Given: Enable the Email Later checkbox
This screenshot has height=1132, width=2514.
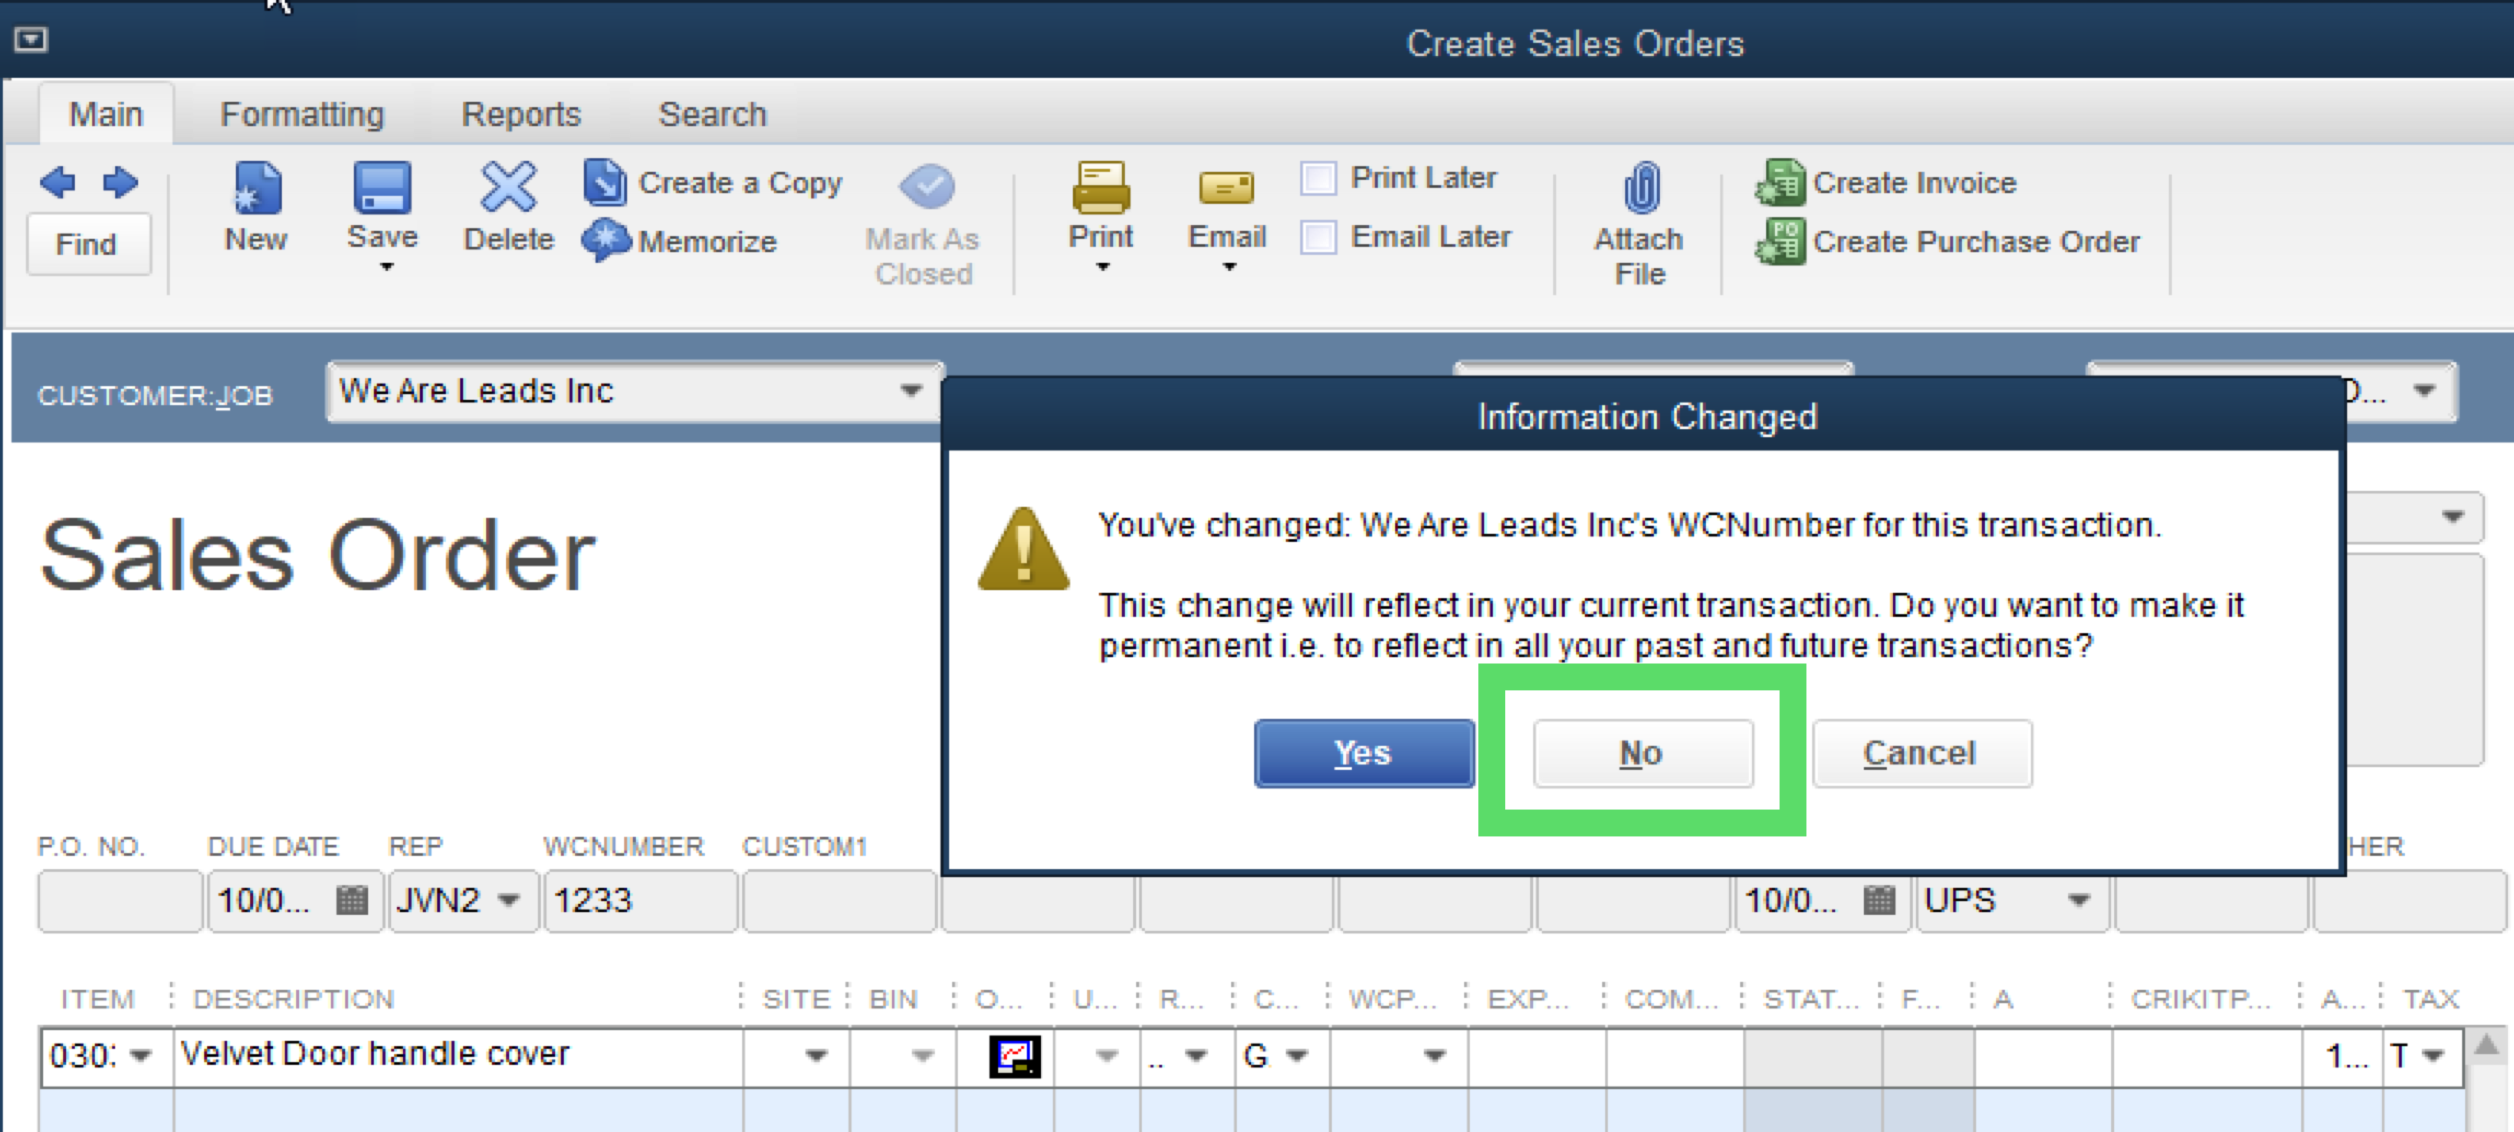Looking at the screenshot, I should [x=1318, y=238].
